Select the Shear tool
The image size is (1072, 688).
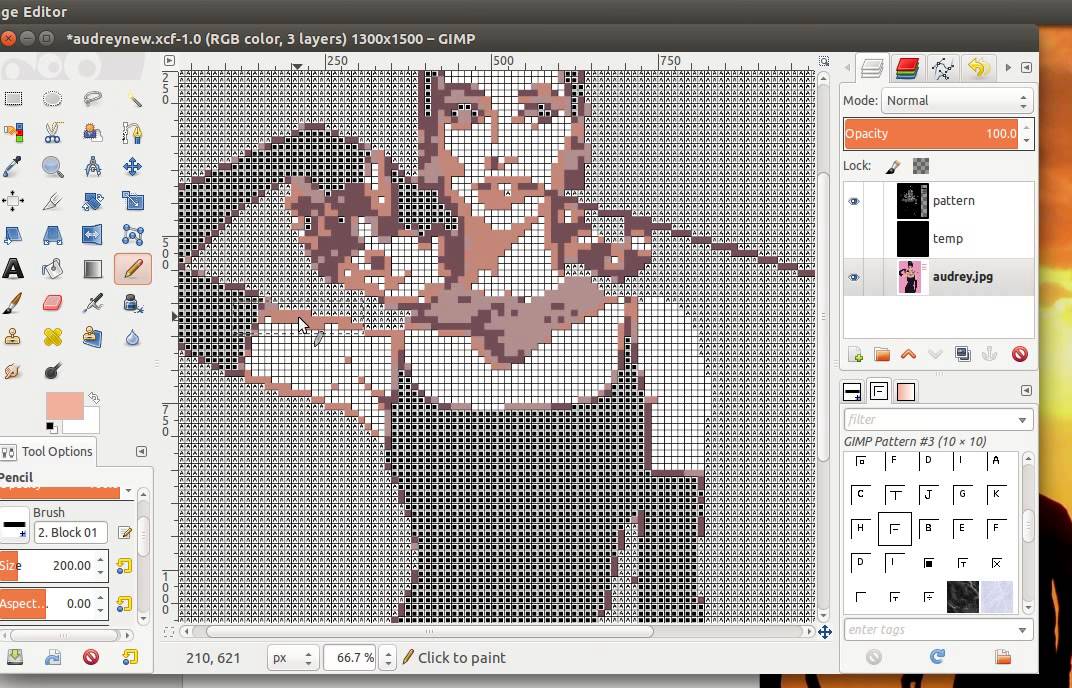(13, 235)
